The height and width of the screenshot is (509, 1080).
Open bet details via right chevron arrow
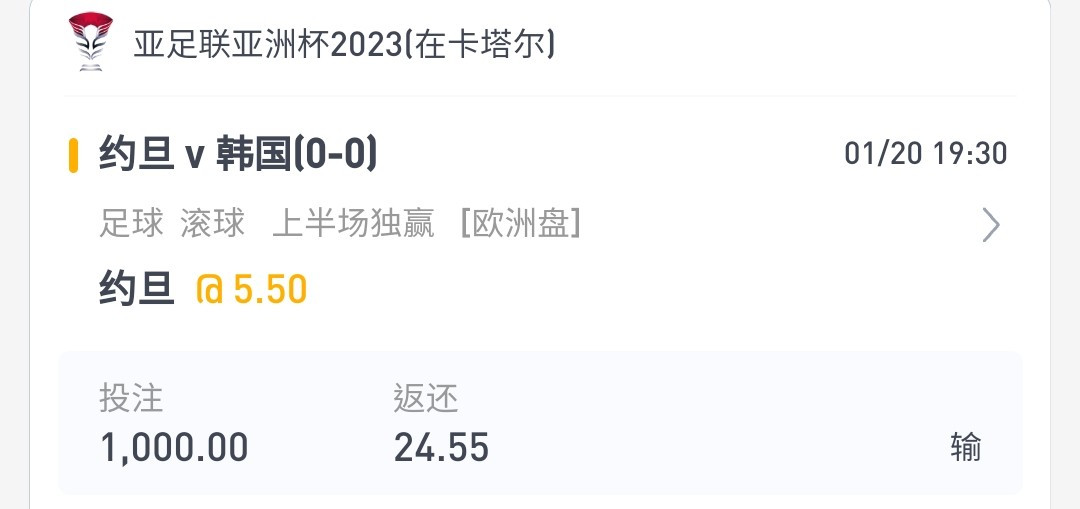(990, 225)
